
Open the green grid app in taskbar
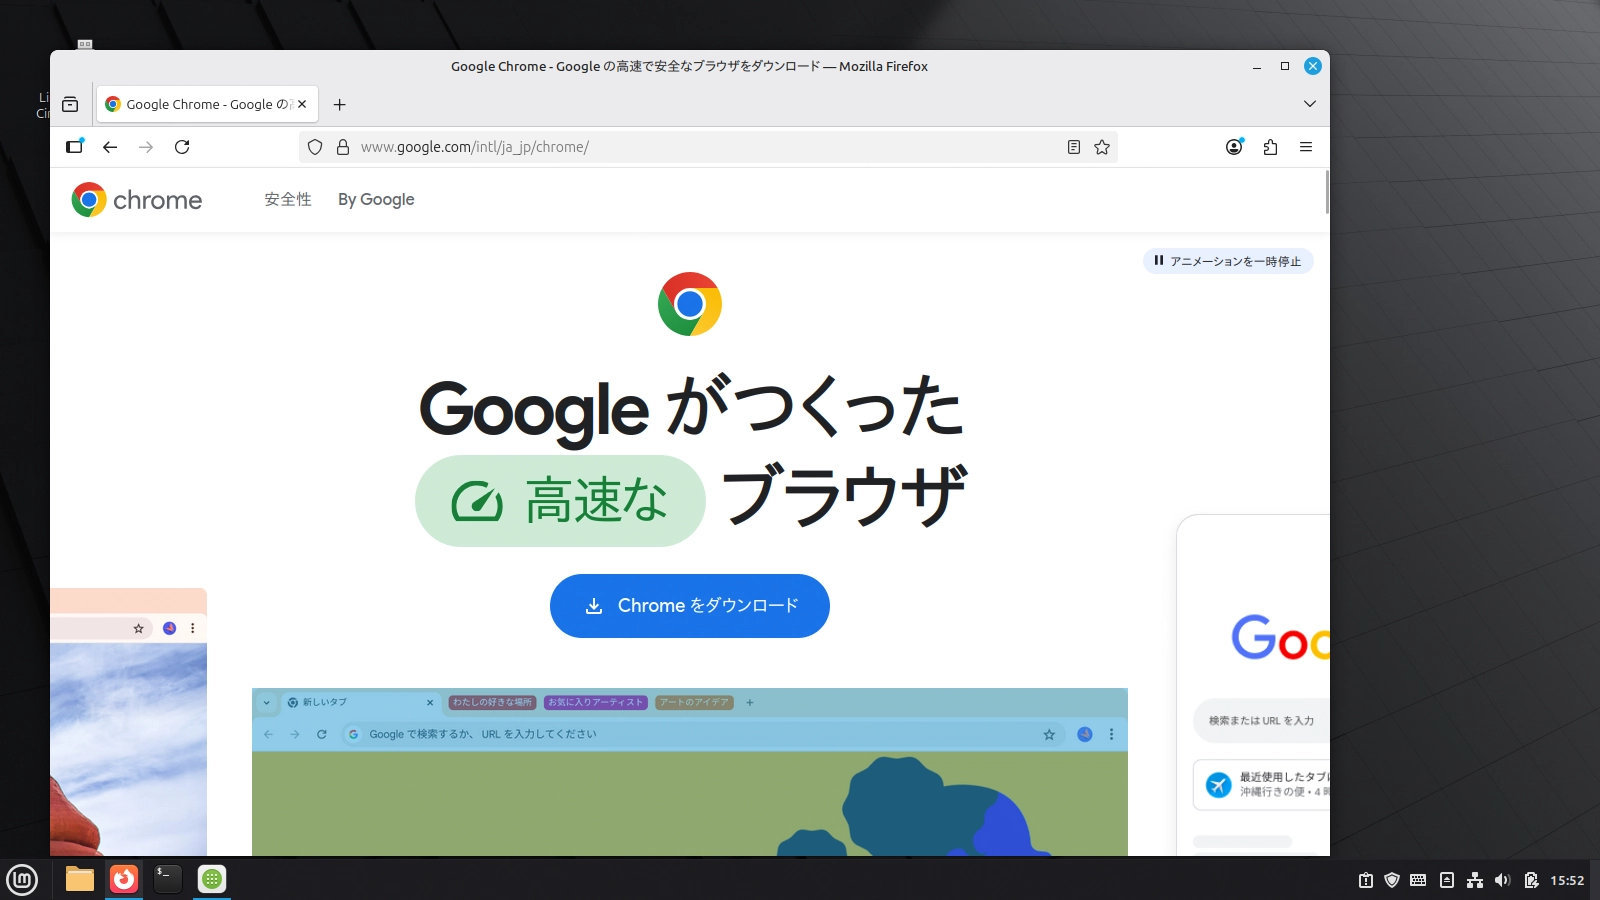click(212, 879)
